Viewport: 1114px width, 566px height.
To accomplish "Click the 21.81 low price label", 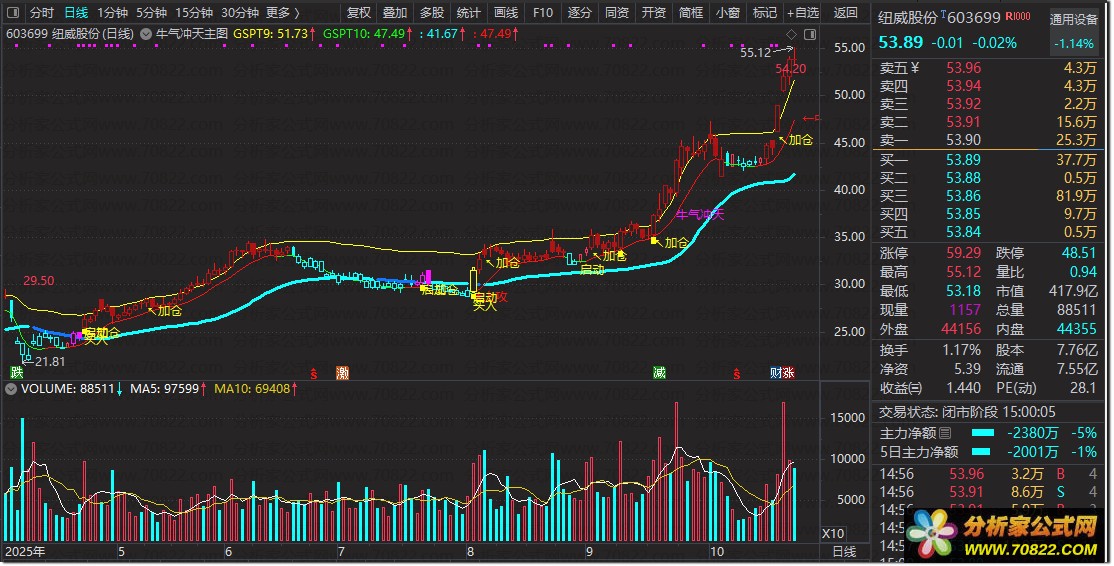I will [x=50, y=361].
